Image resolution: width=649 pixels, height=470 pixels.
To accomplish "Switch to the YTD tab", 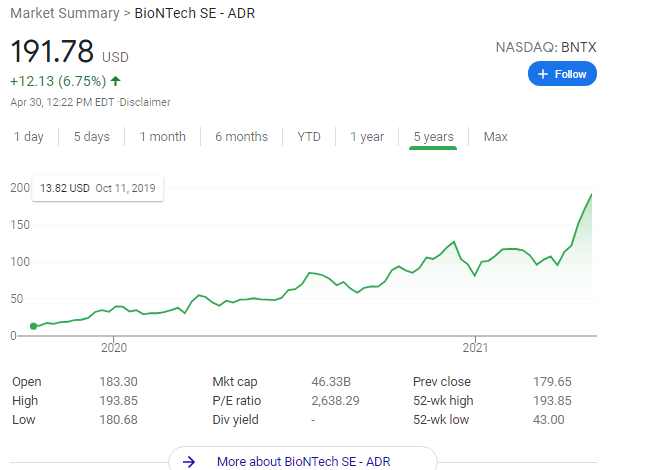I will pos(309,137).
